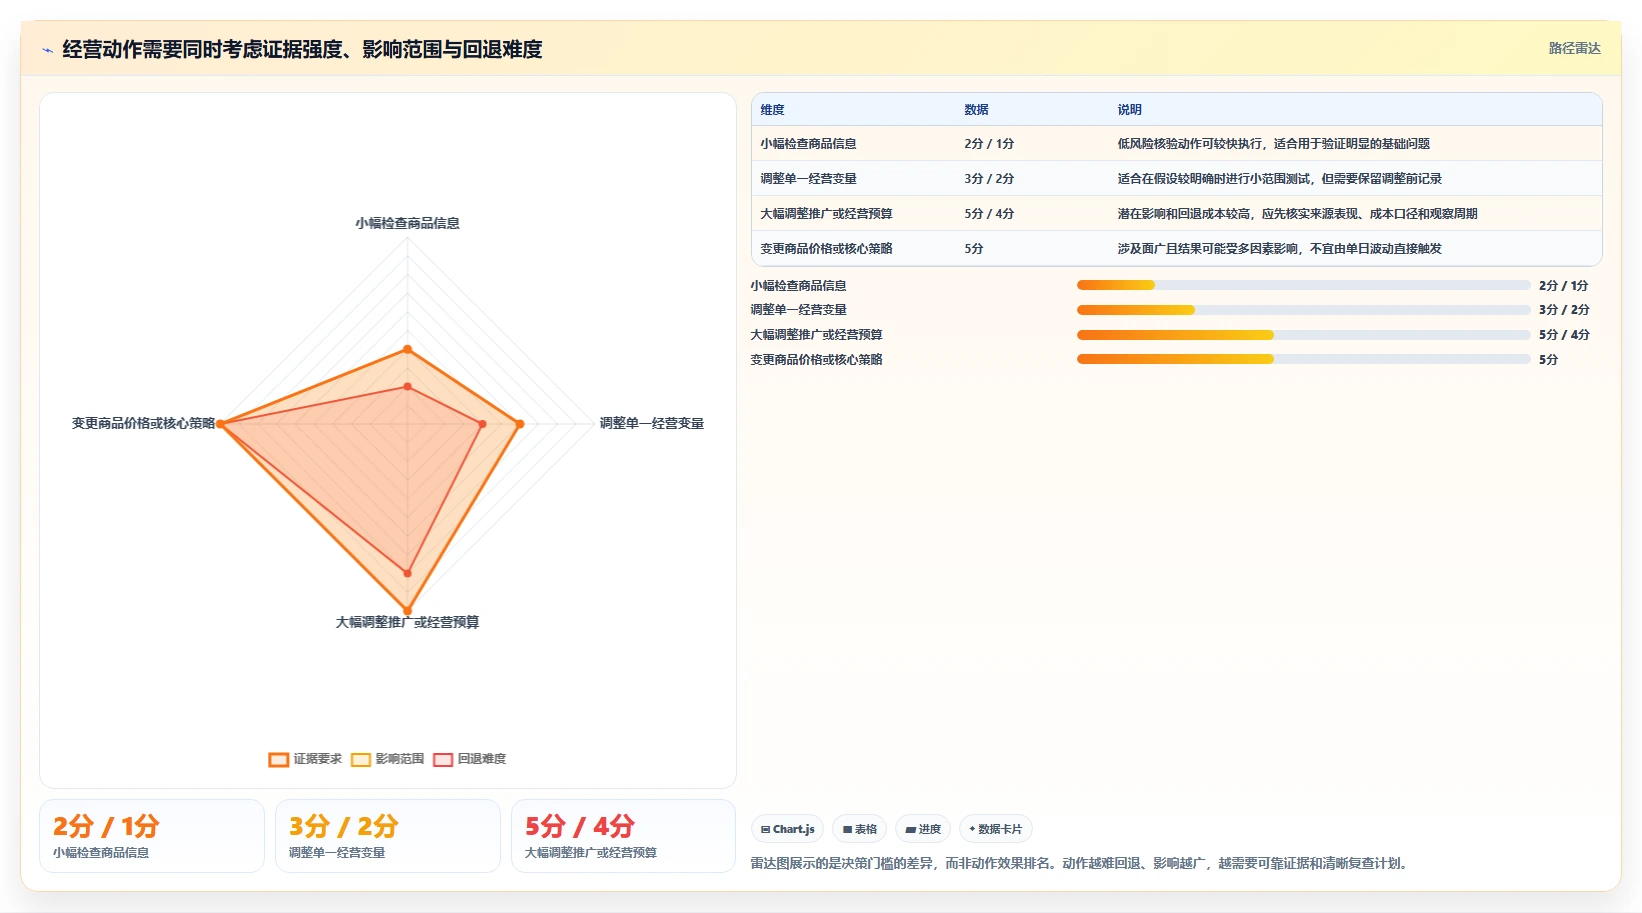Click radar axis label 调整单一经营变量

(651, 424)
